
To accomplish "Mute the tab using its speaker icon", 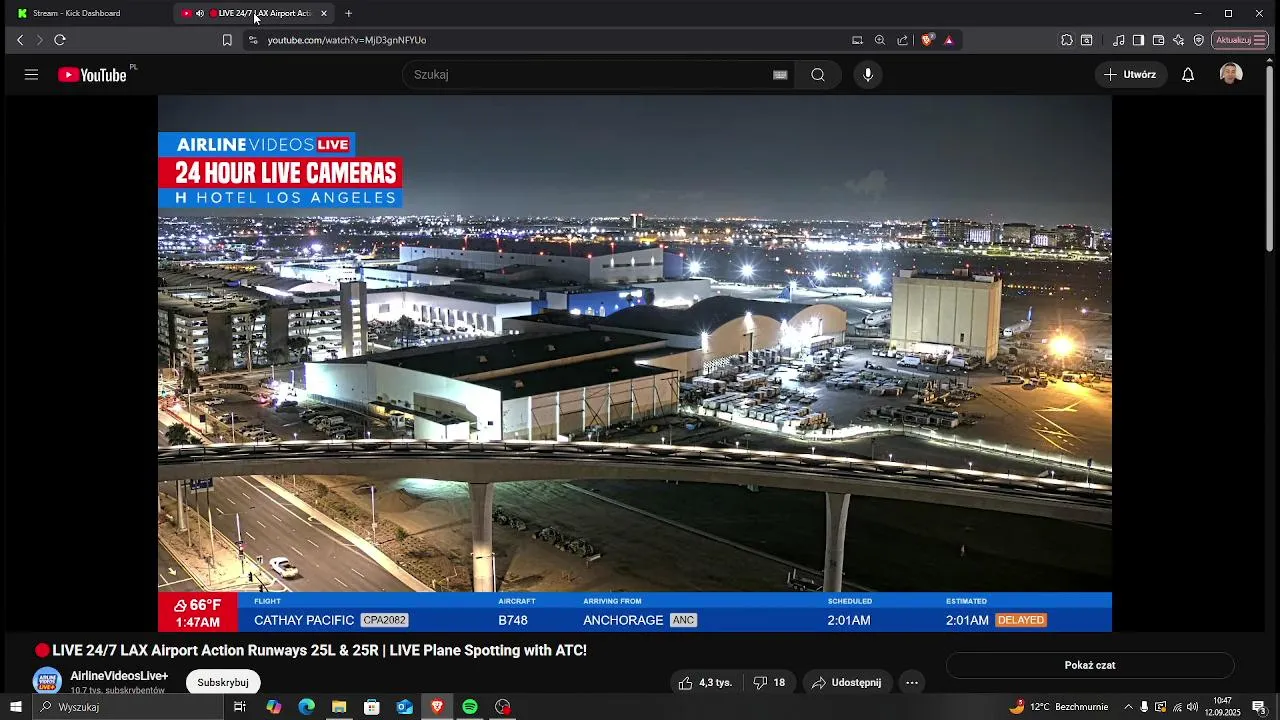I will (x=200, y=13).
